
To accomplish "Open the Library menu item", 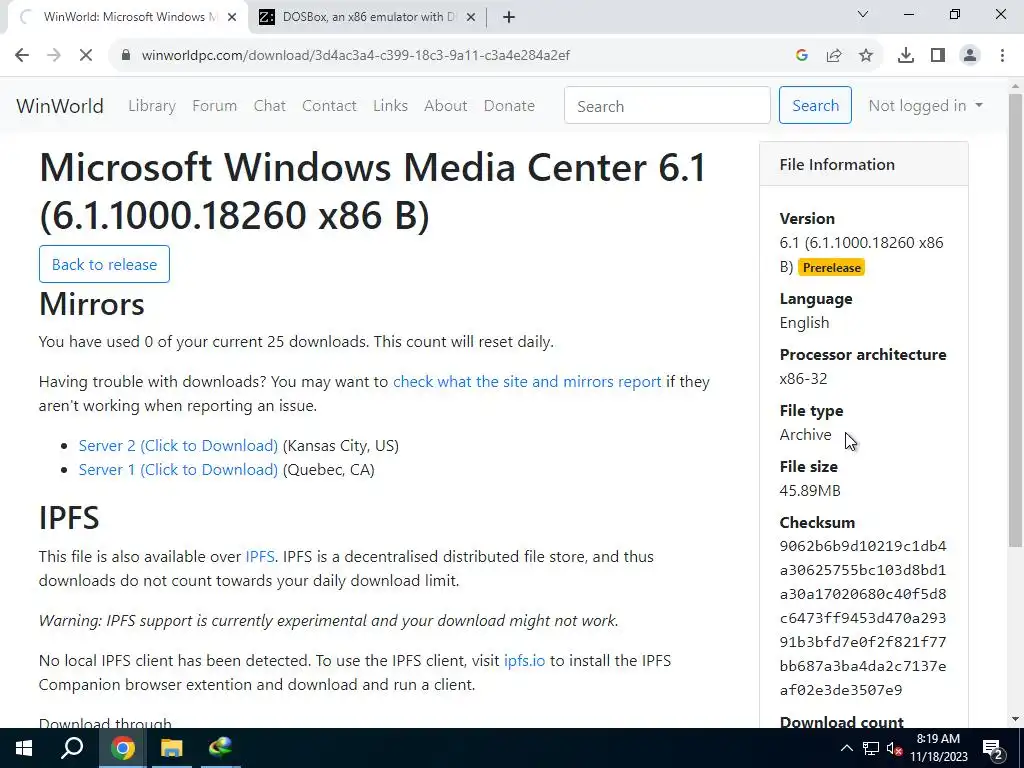I will coord(152,106).
